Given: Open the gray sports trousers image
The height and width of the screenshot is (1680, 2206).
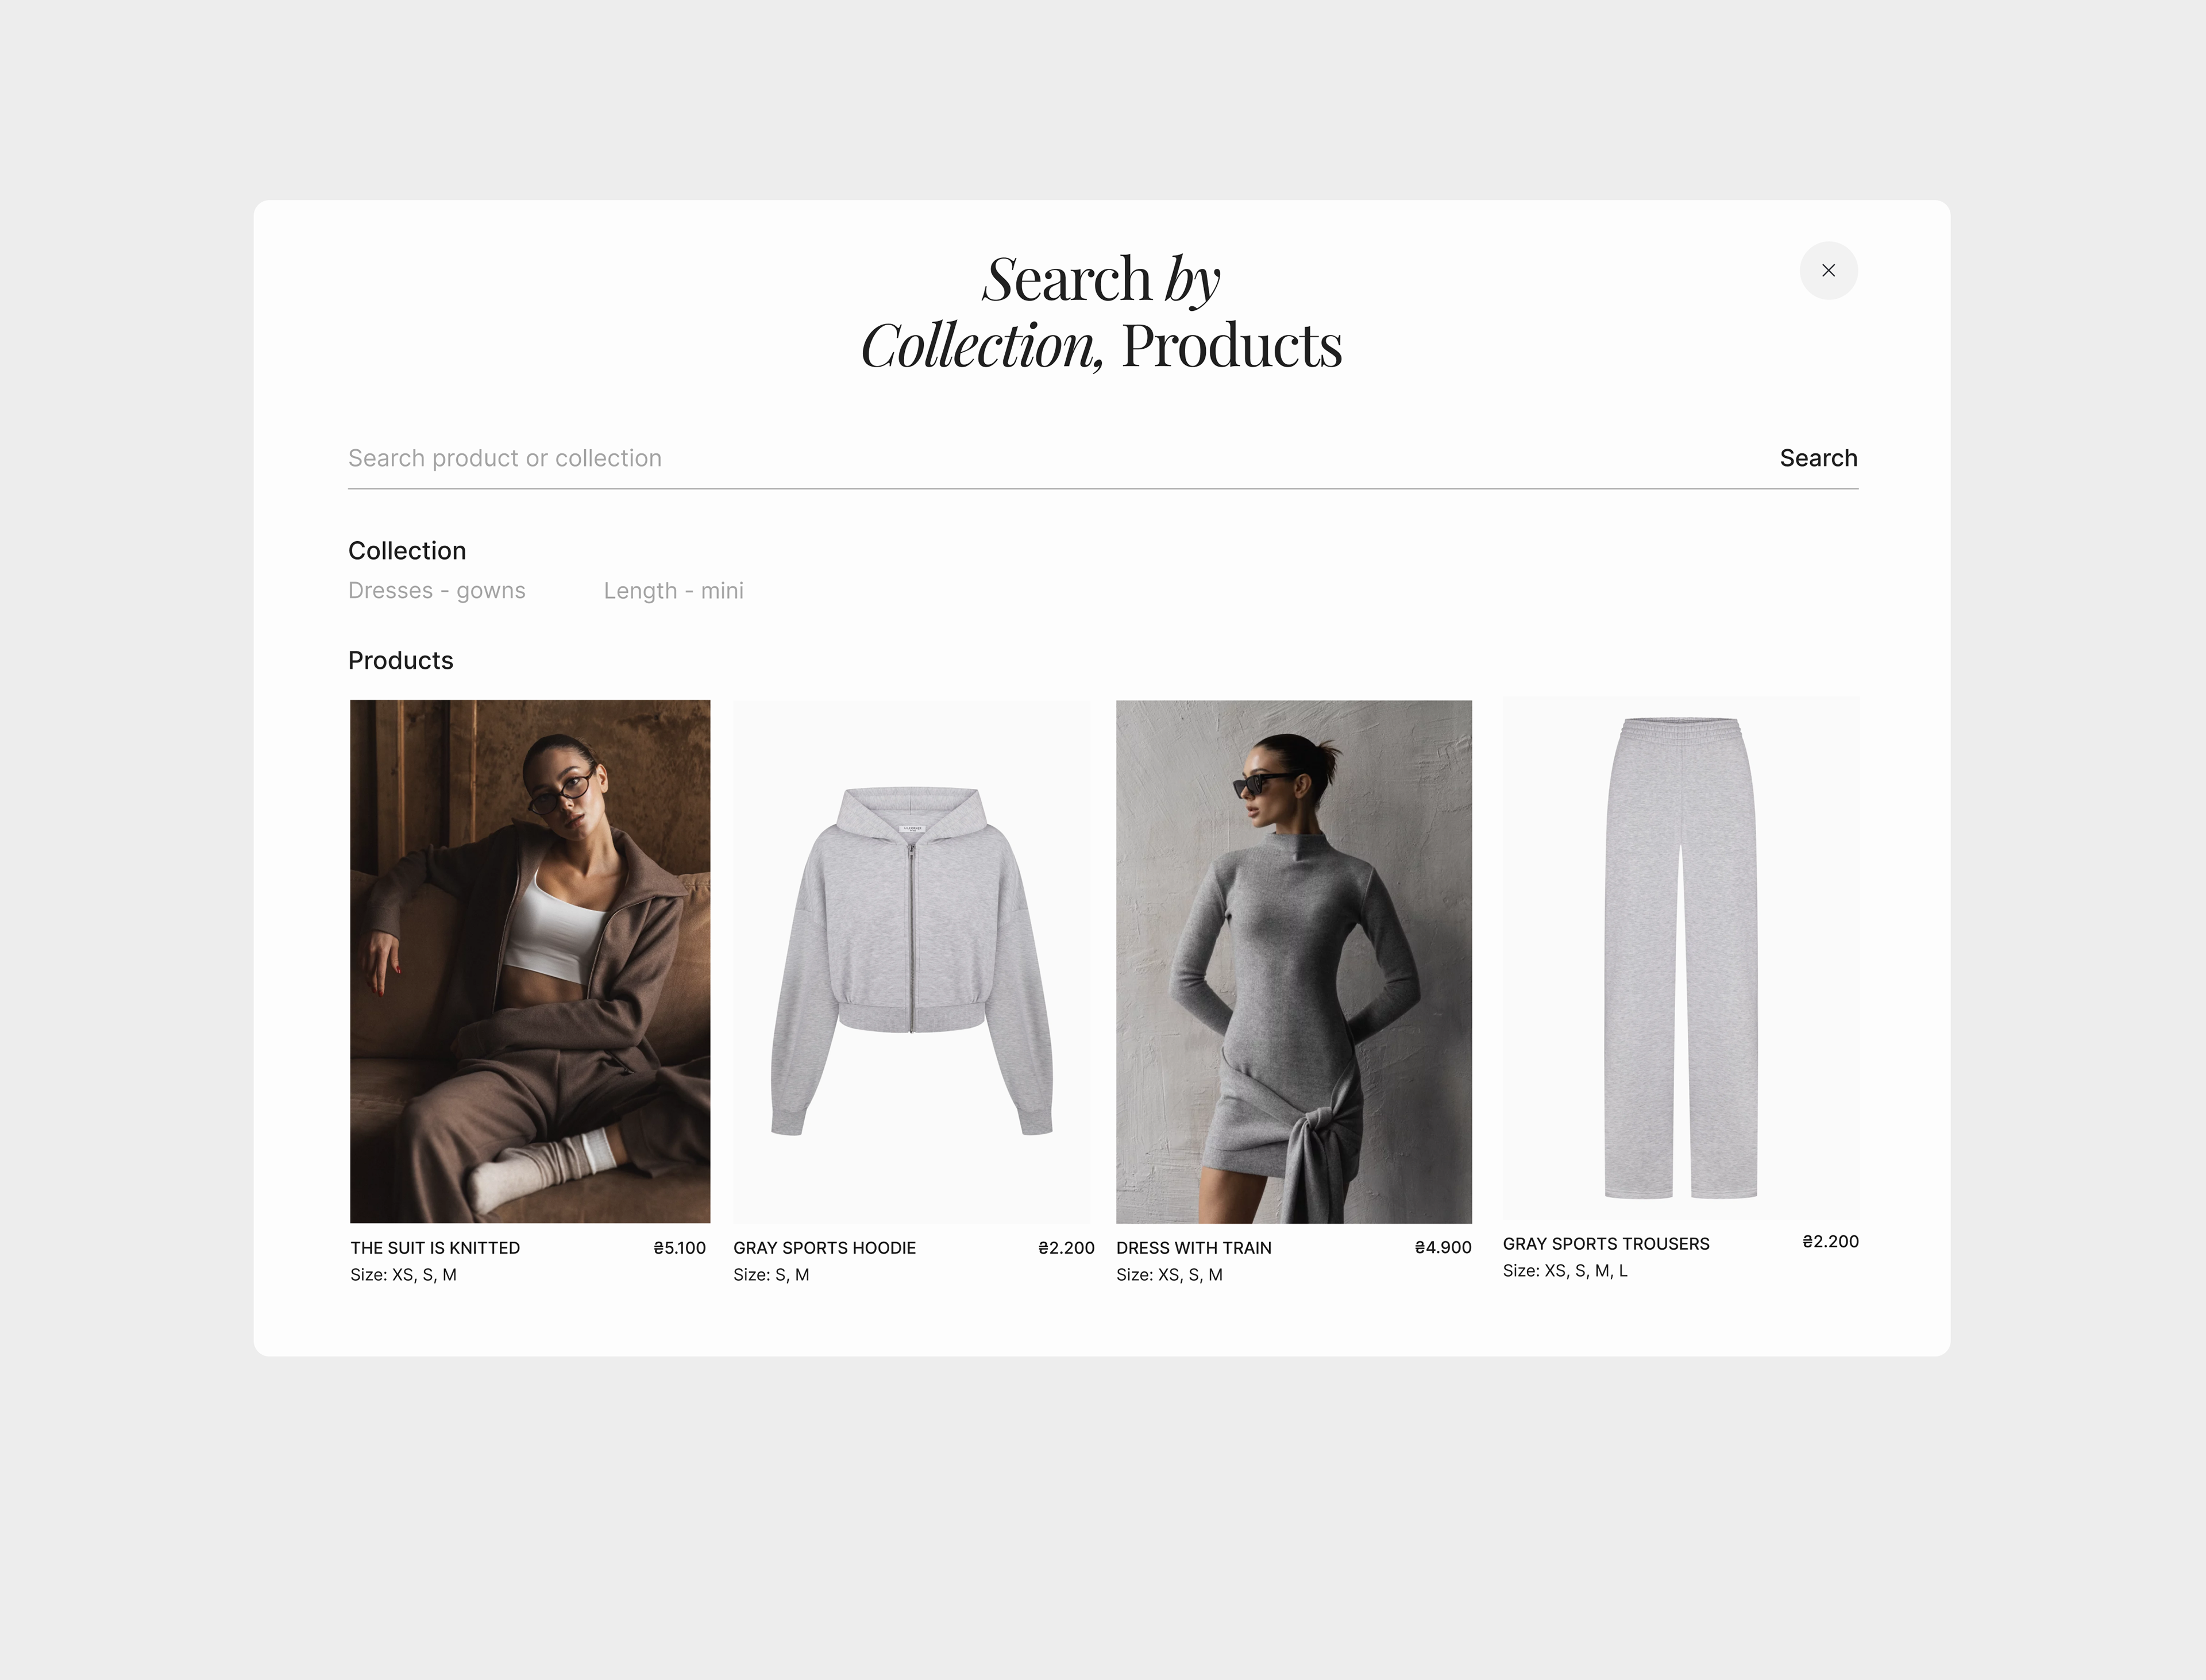Looking at the screenshot, I should click(1680, 957).
